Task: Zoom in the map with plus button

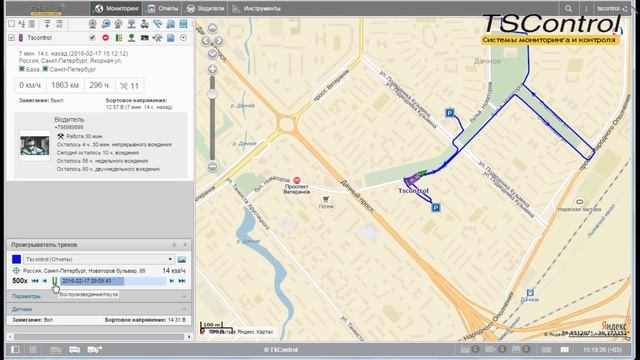Action: (212, 69)
